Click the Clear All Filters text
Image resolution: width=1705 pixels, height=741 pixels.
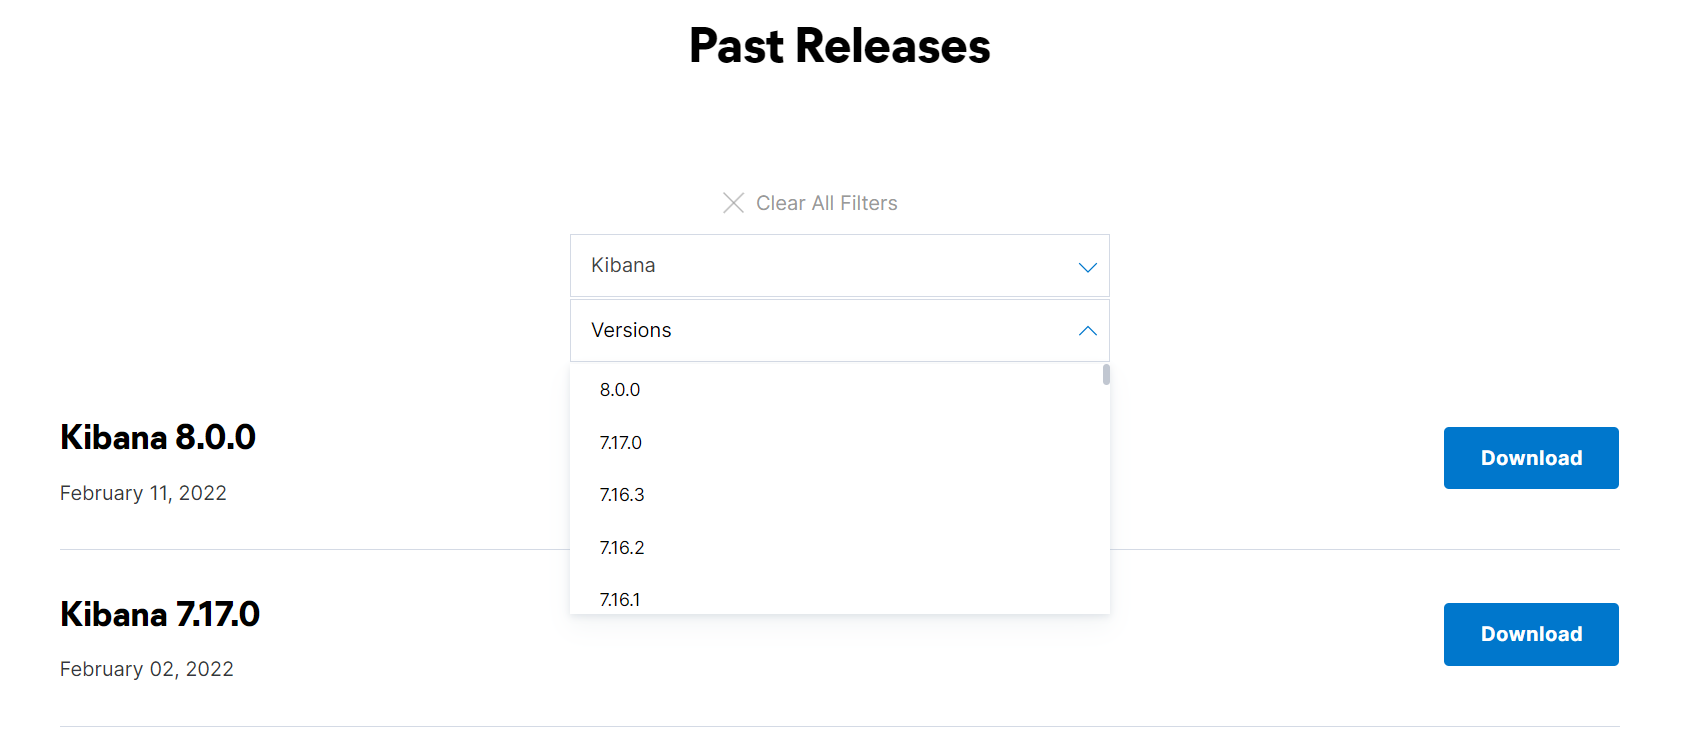[826, 203]
